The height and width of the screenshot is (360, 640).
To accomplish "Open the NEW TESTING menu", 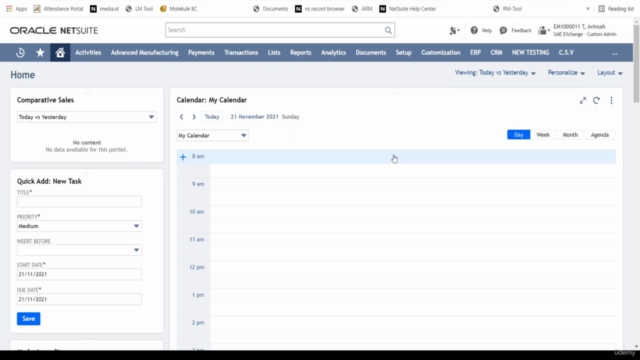I will [x=531, y=53].
